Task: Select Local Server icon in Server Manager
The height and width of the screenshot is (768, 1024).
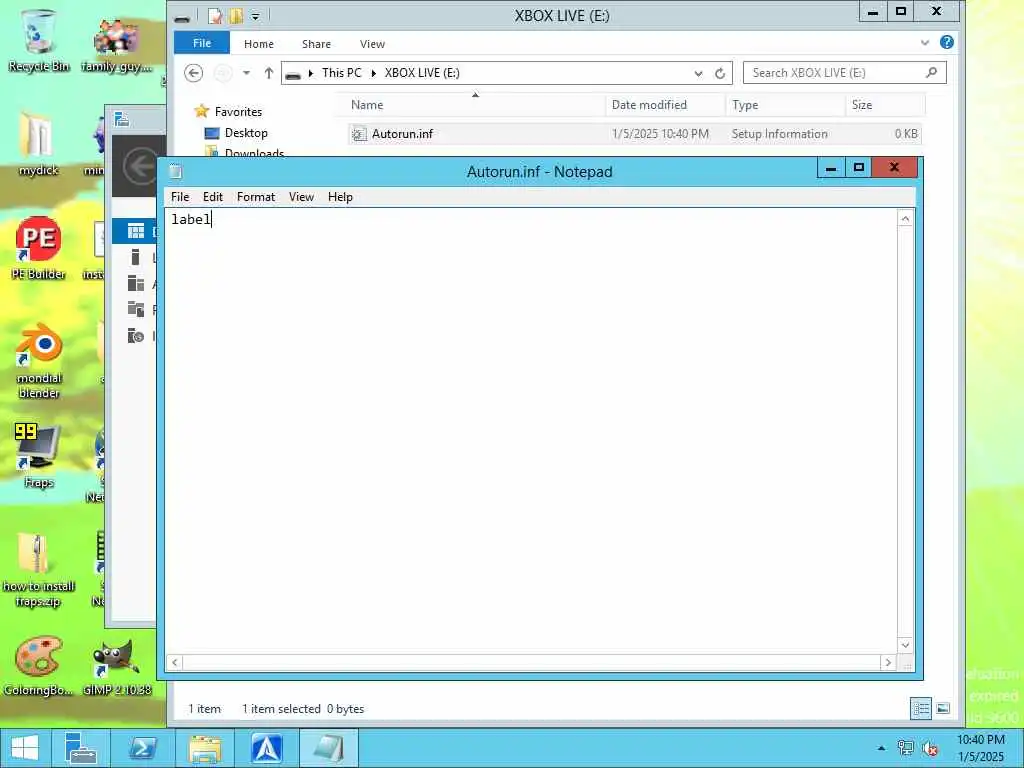Action: [x=136, y=257]
